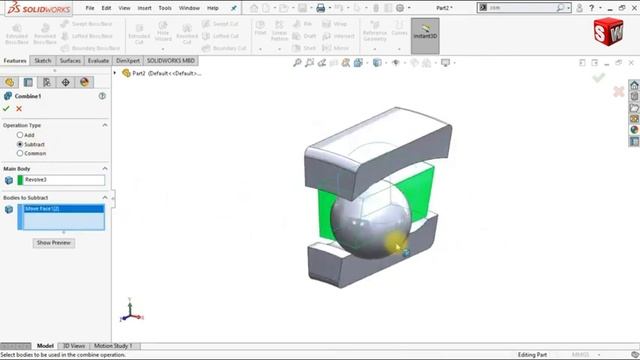Expand the Part2 flyout feature tree

click(115, 73)
